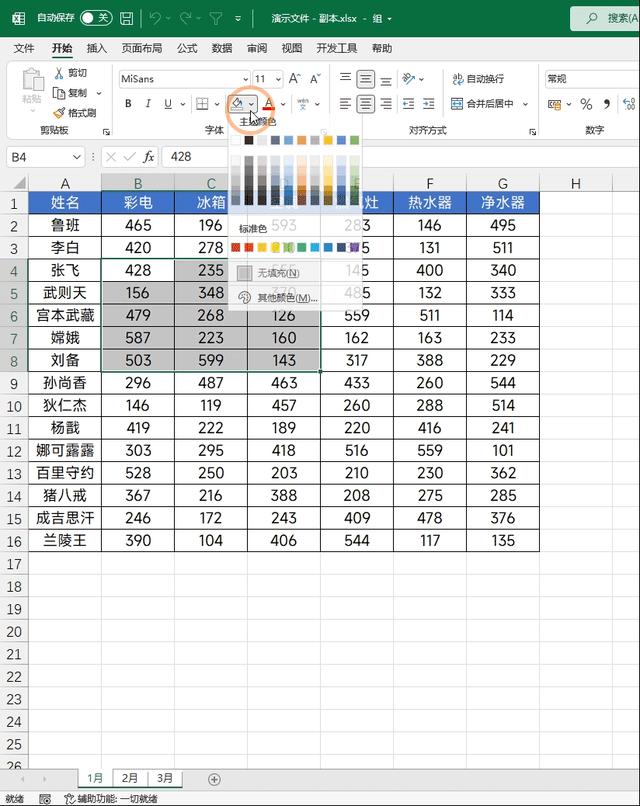The height and width of the screenshot is (806, 640).
Task: Switch to the 插入 tab
Action: (97, 48)
